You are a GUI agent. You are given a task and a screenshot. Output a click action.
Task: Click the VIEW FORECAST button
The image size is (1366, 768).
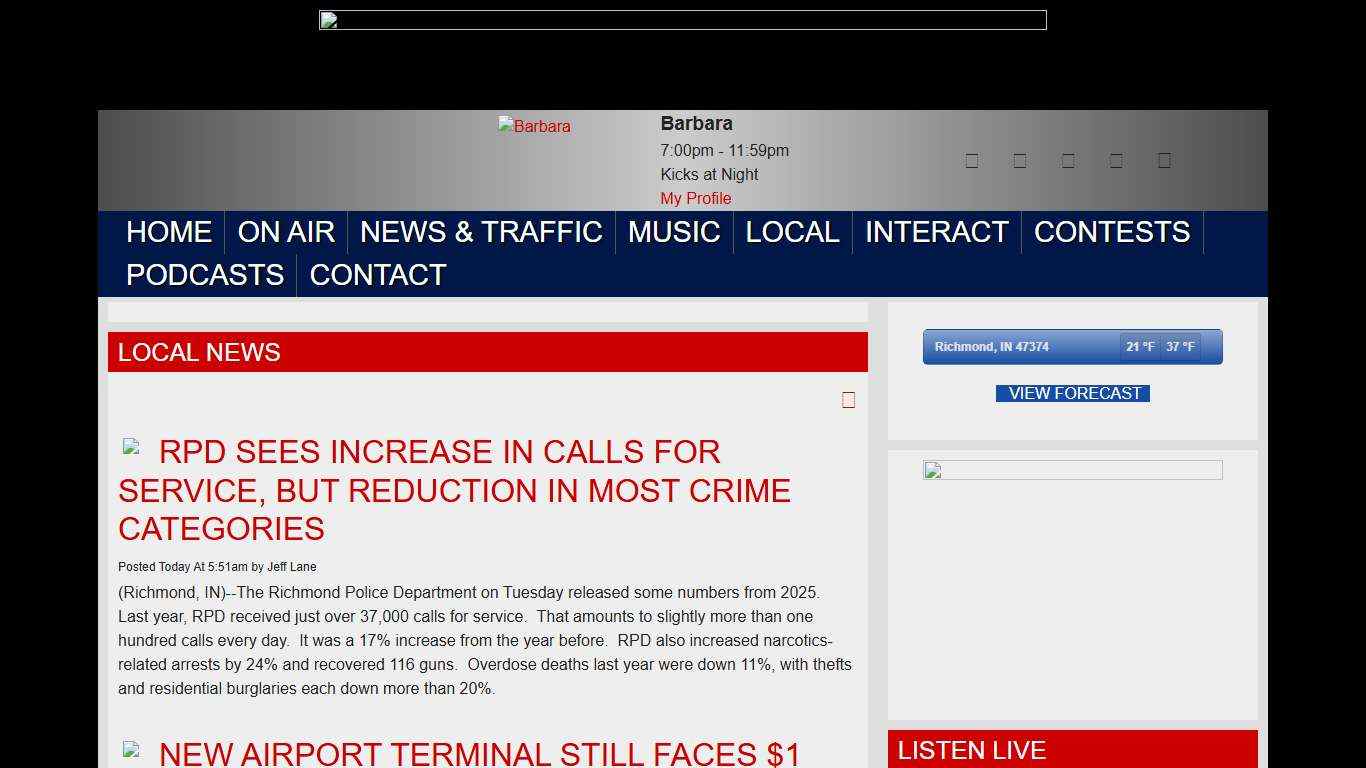[1072, 393]
